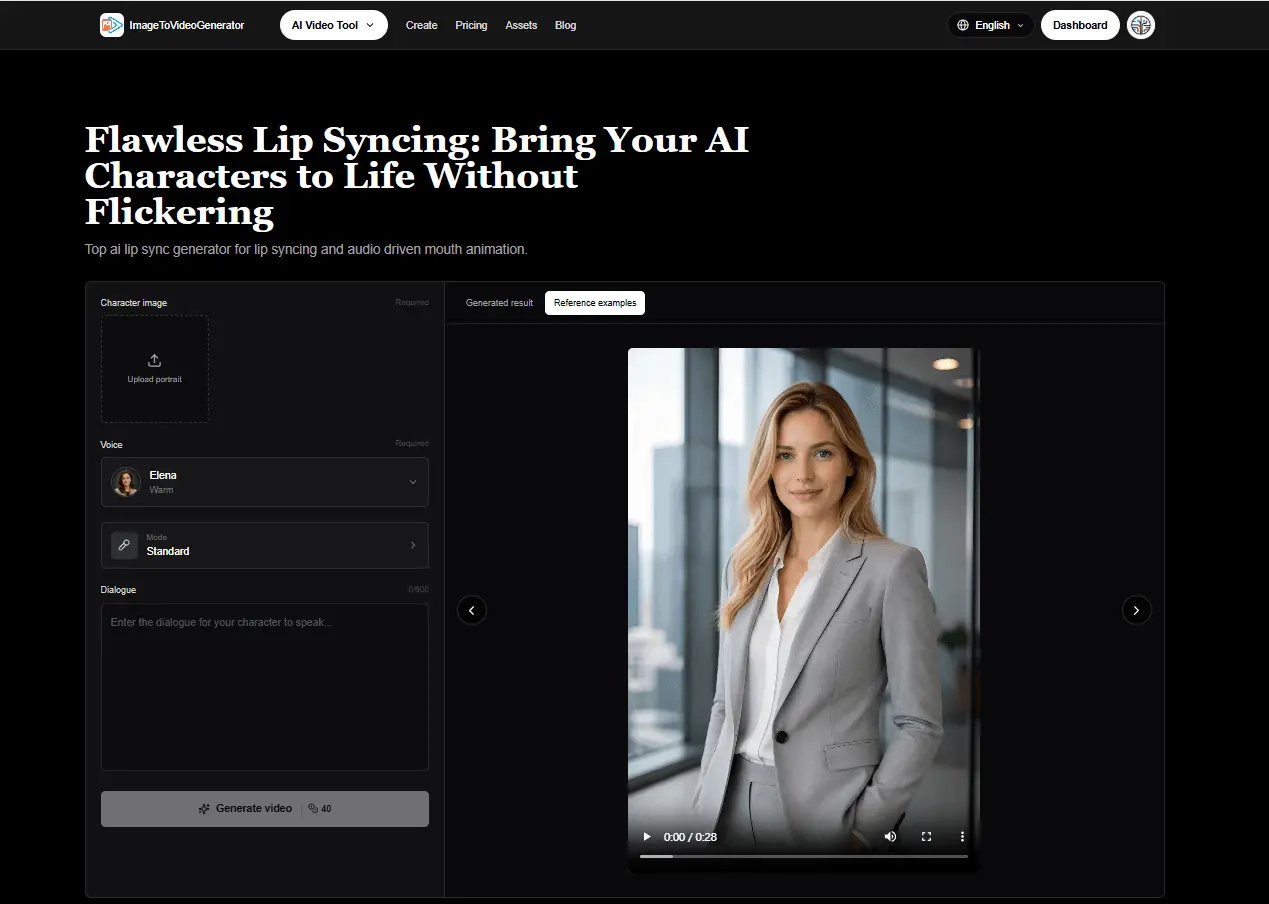Click the ImageToVideoGenerator brand name
1269x904 pixels.
point(187,25)
